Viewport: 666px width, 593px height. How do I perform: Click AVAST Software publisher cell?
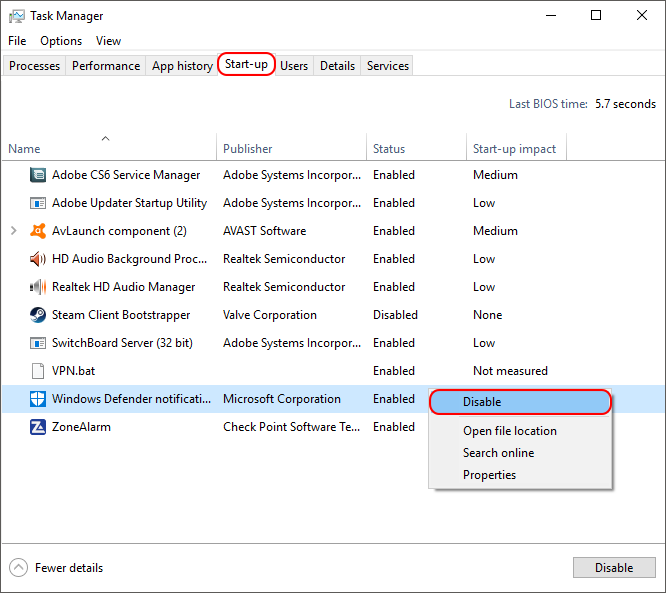point(264,231)
